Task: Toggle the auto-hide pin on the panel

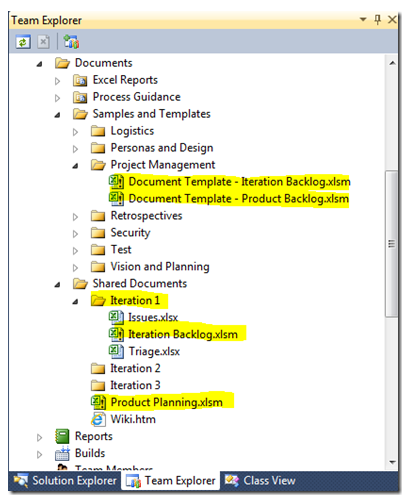Action: pos(377,20)
